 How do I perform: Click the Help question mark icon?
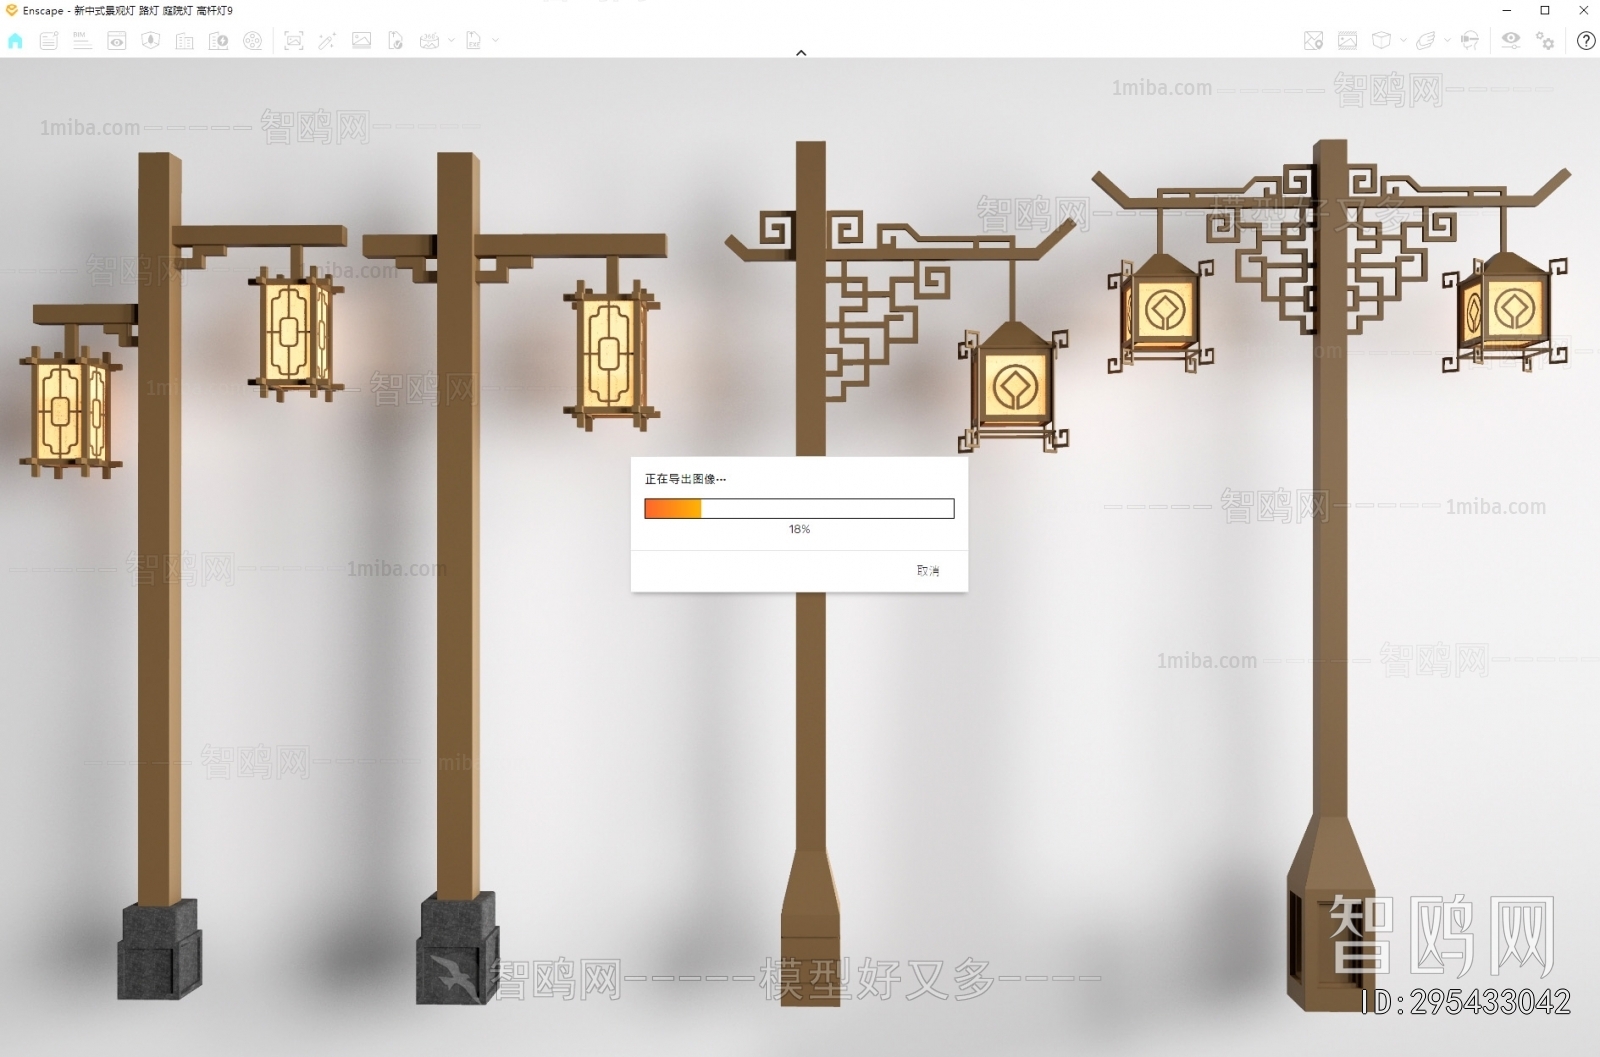[x=1586, y=41]
